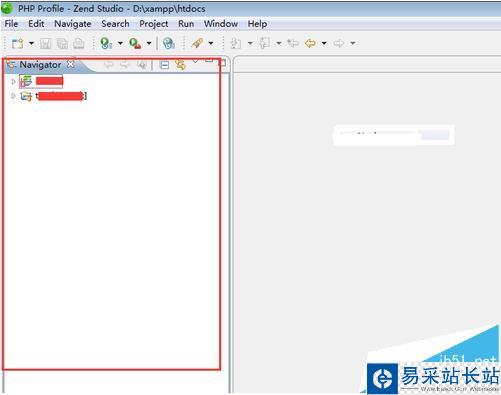Image resolution: width=501 pixels, height=395 pixels.
Task: Open the Navigate menu
Action: point(73,24)
